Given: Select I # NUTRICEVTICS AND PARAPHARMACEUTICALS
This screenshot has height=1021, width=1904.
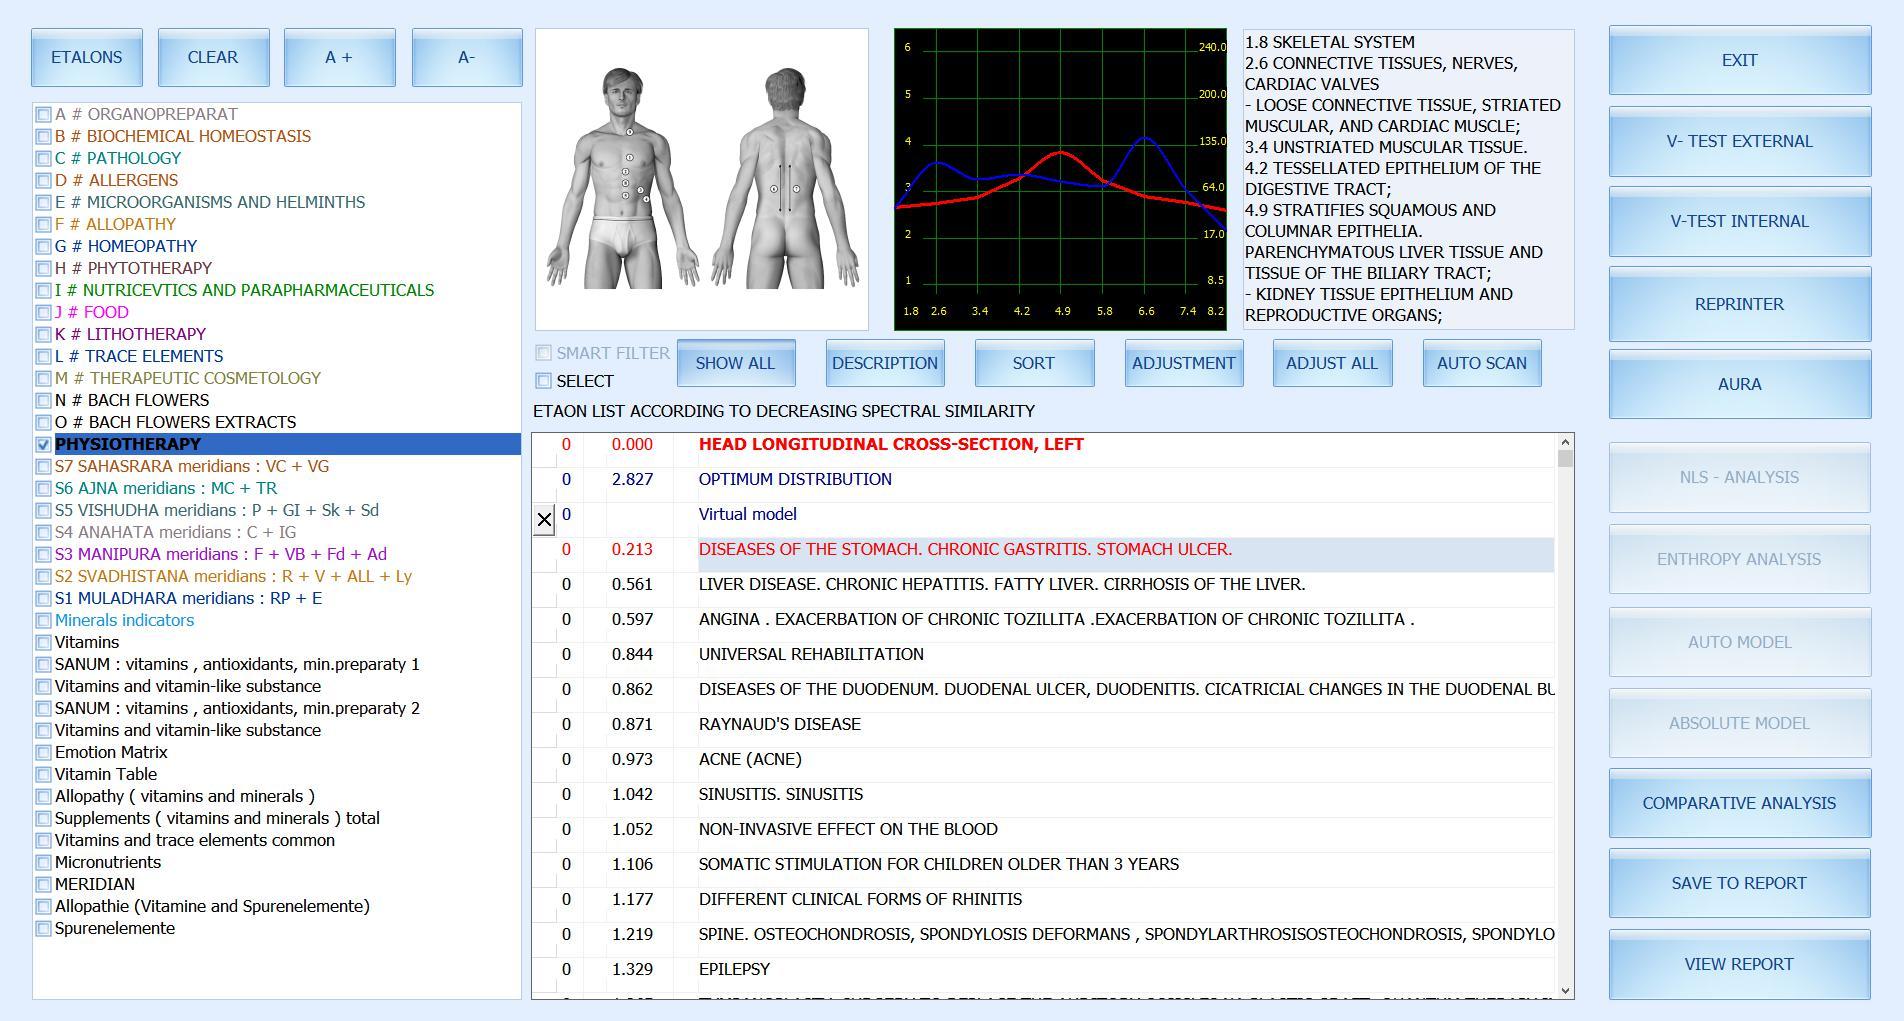Looking at the screenshot, I should 245,290.
